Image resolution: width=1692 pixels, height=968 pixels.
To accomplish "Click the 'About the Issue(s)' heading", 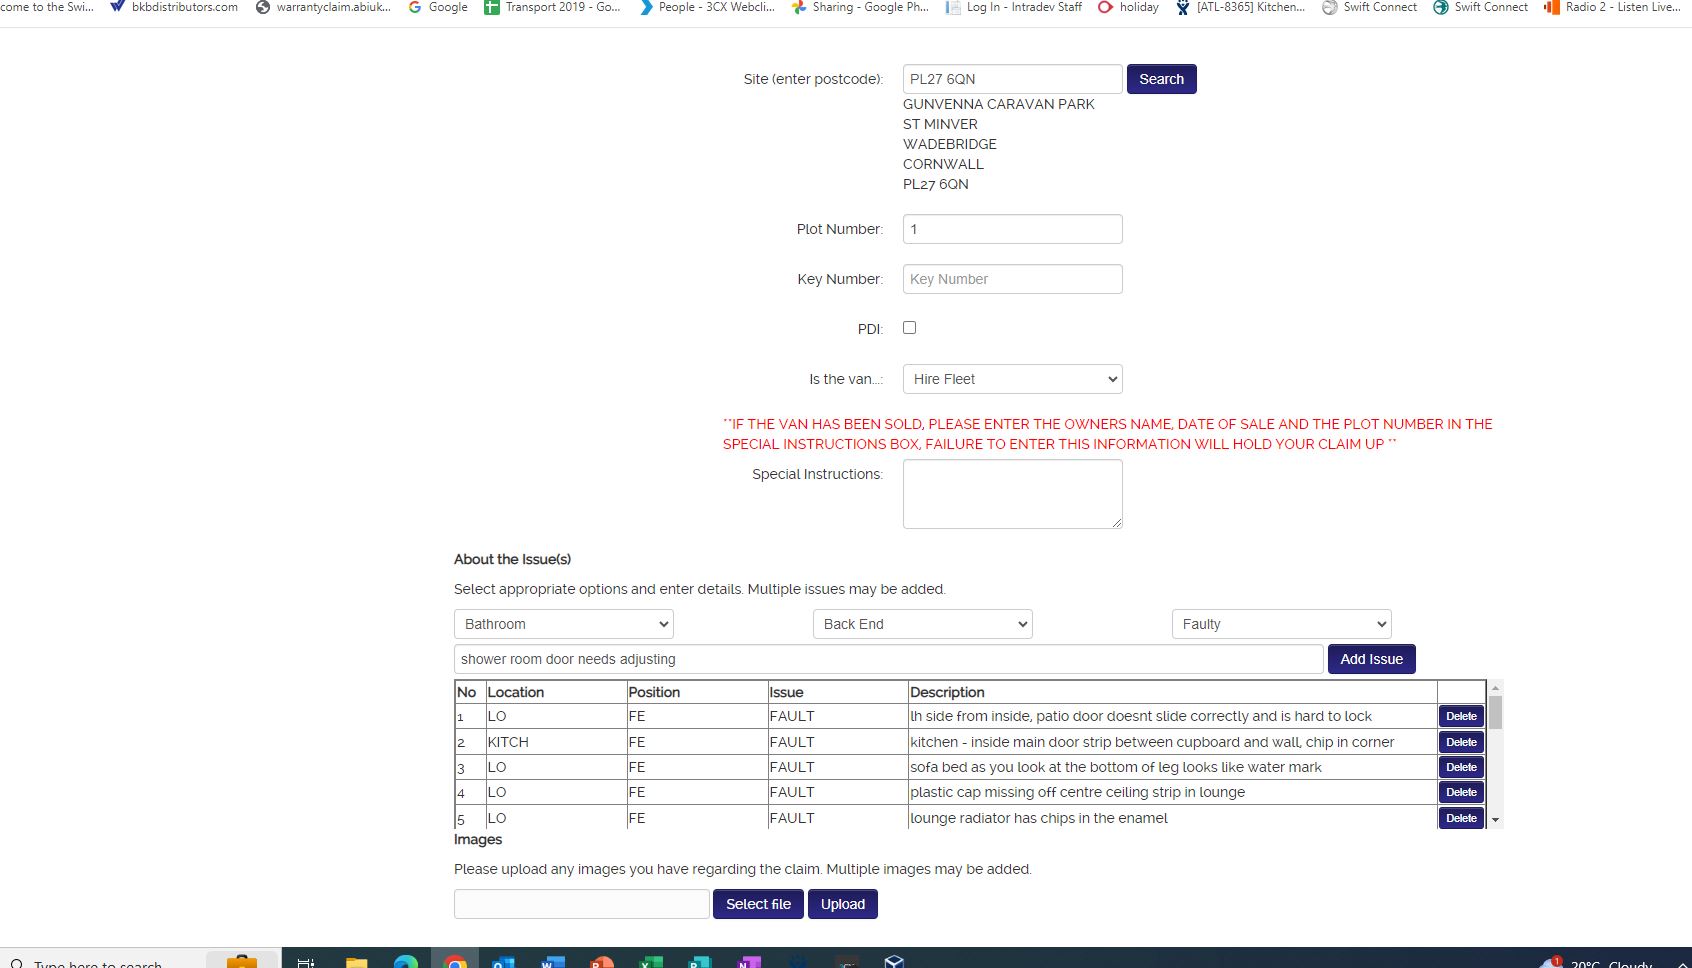I will point(512,559).
